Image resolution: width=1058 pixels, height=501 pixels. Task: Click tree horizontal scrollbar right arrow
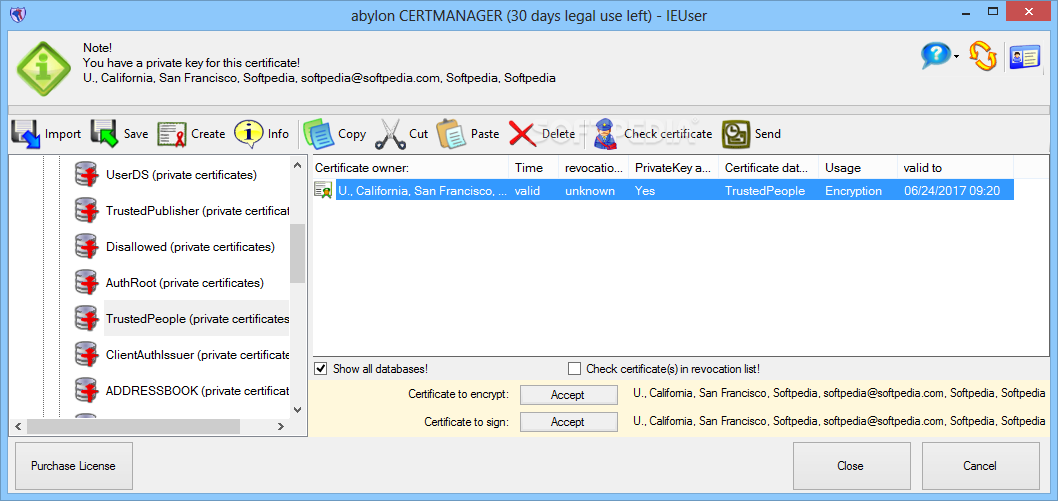click(x=282, y=426)
